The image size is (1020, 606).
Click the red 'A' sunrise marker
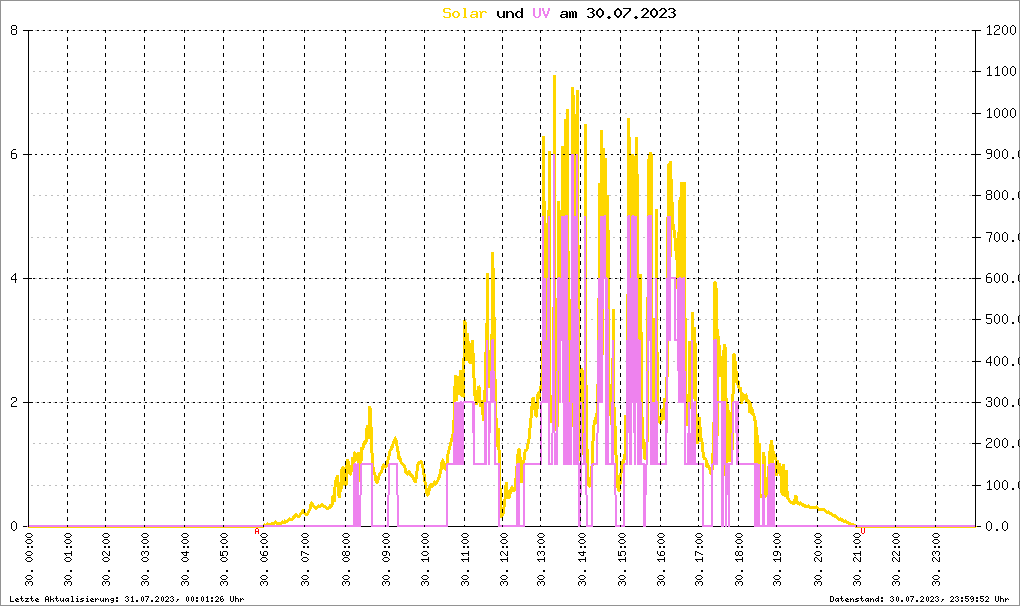click(x=257, y=531)
